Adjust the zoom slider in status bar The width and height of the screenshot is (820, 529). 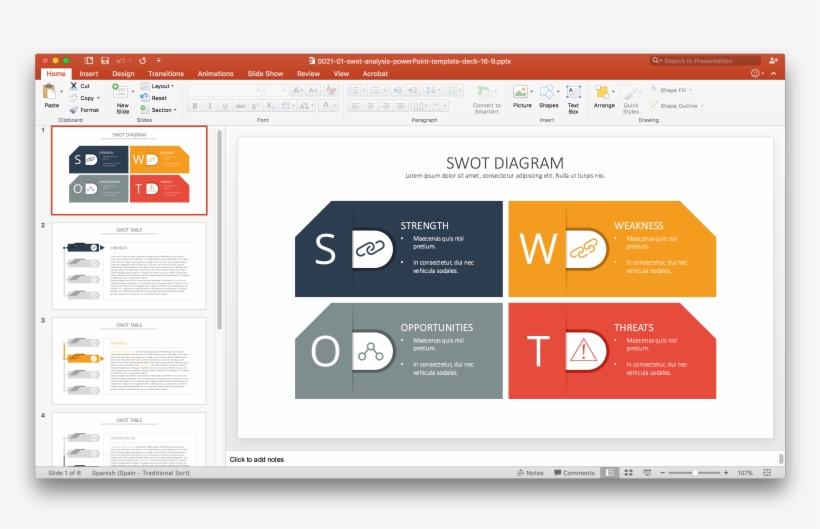coord(694,472)
